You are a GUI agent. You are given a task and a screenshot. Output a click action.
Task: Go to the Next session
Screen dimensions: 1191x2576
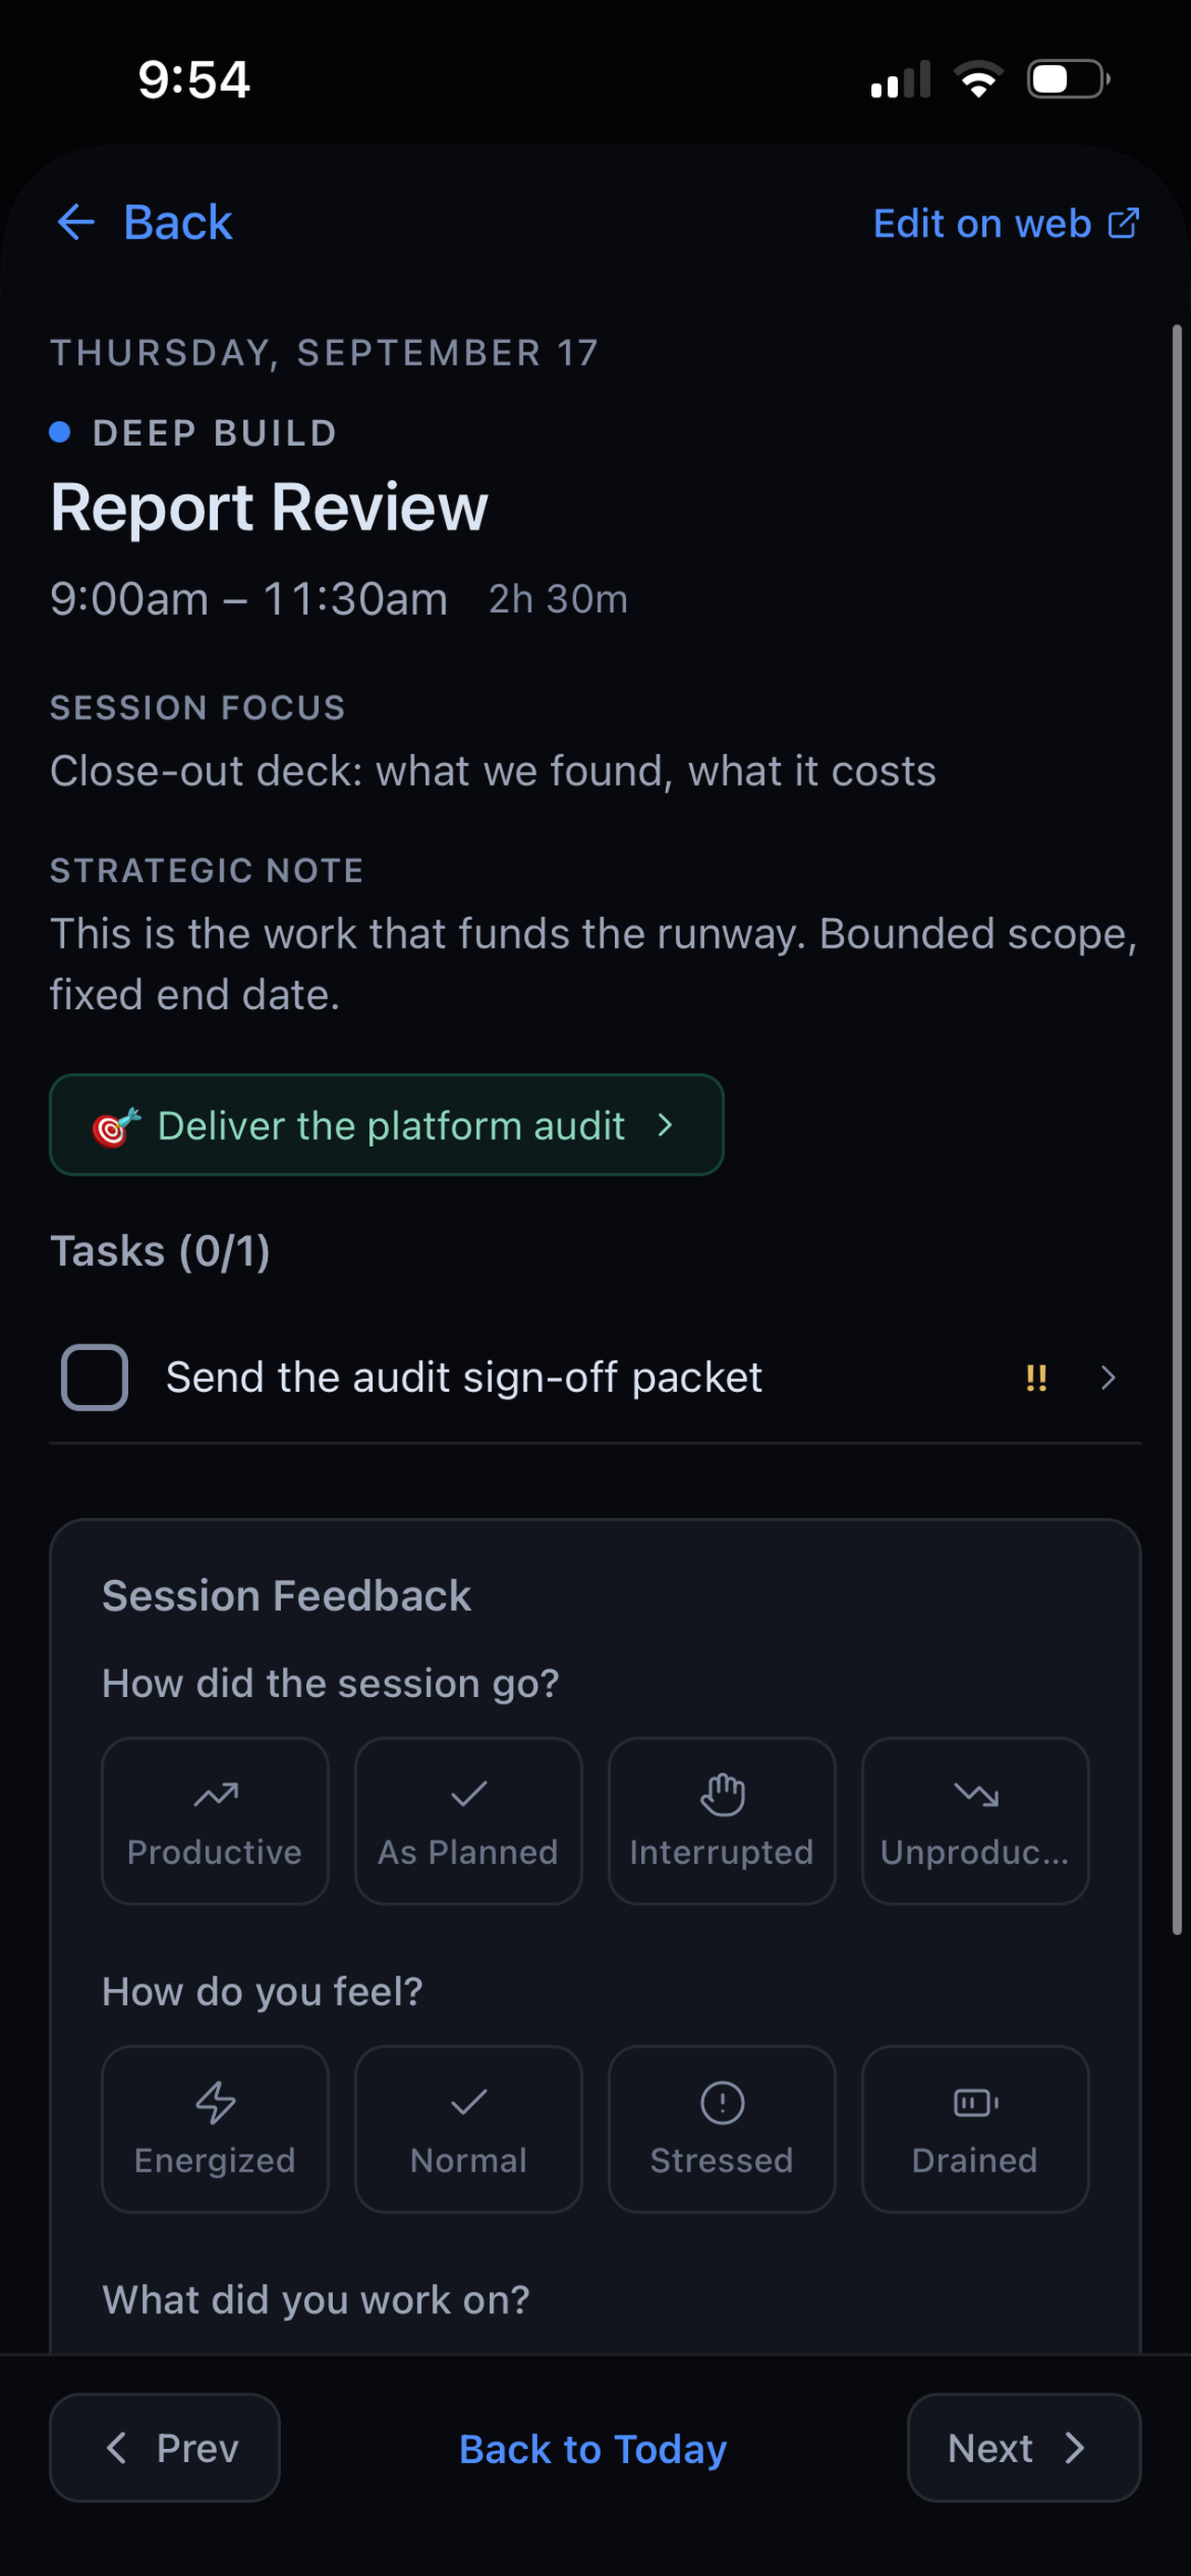coord(1024,2447)
